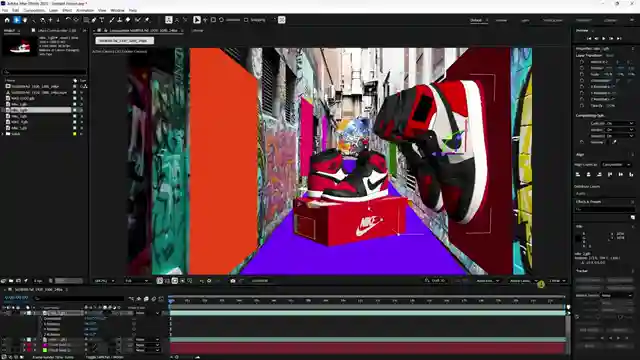Jump to first frame in Preview panel

589,38
